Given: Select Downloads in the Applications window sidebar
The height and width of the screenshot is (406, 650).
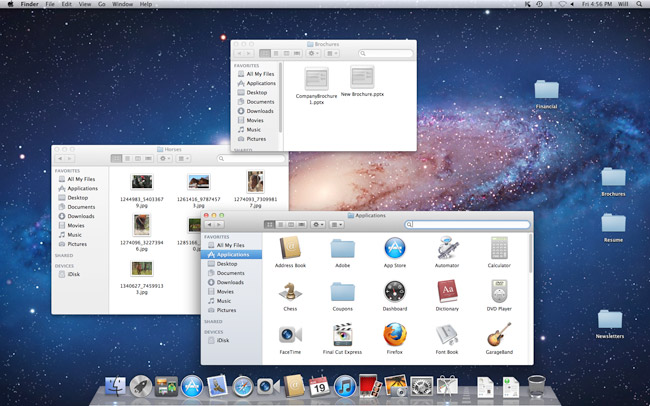Looking at the screenshot, I should pyautogui.click(x=230, y=282).
